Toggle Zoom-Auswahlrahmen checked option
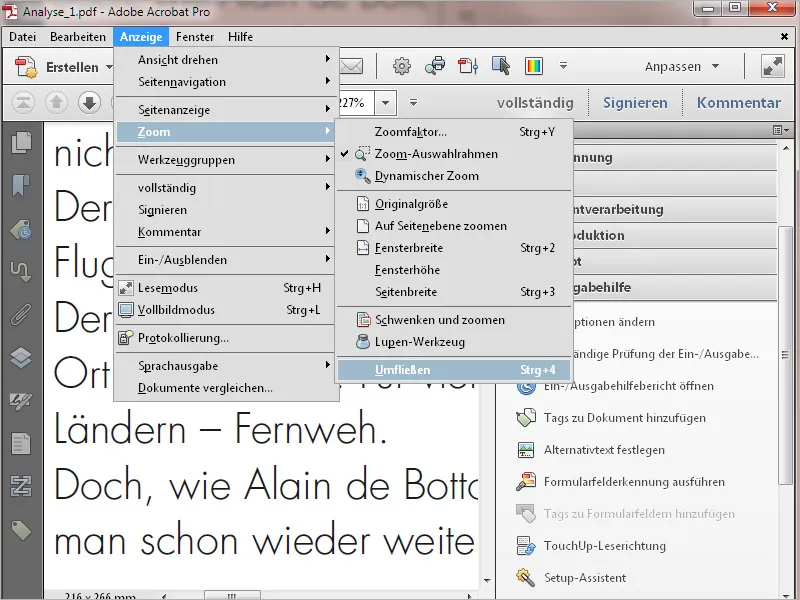This screenshot has height=600, width=800. pos(453,154)
